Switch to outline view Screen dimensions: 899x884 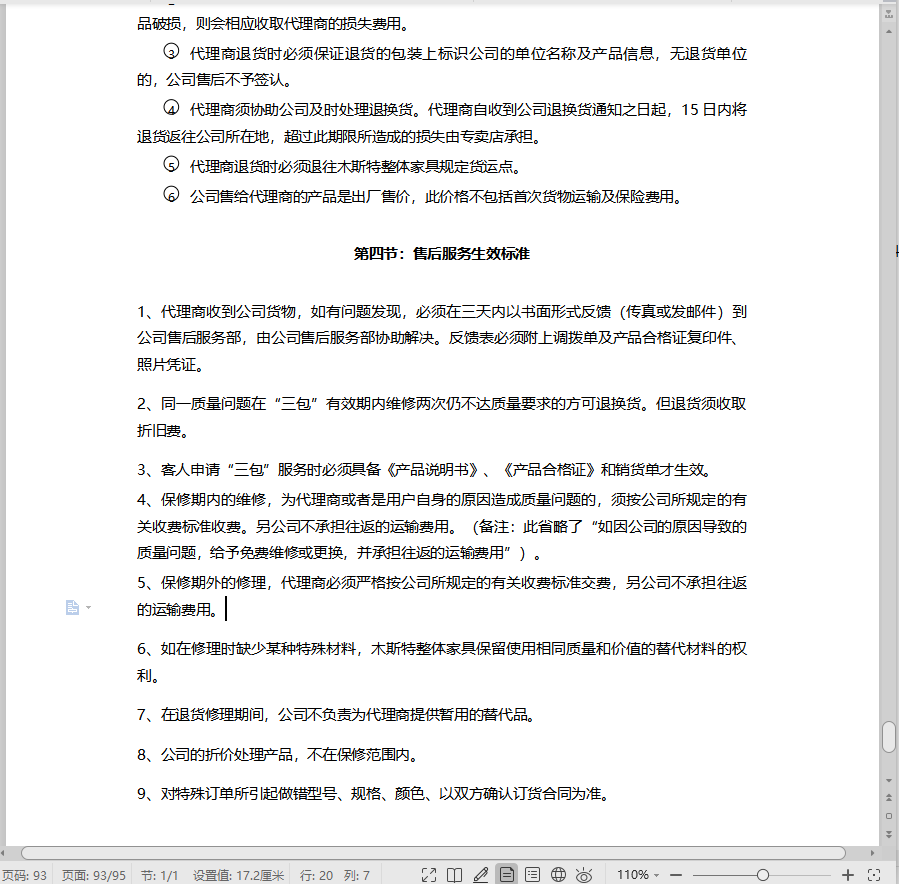533,875
